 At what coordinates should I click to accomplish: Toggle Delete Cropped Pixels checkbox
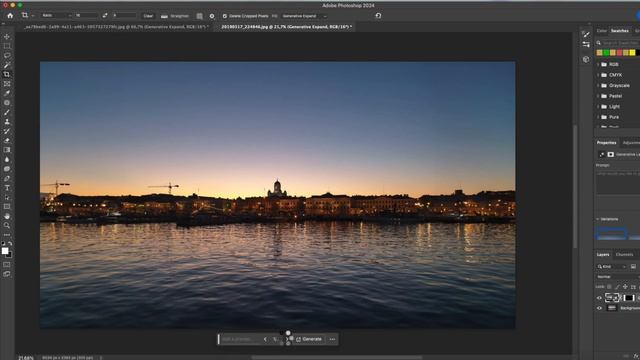[224, 16]
